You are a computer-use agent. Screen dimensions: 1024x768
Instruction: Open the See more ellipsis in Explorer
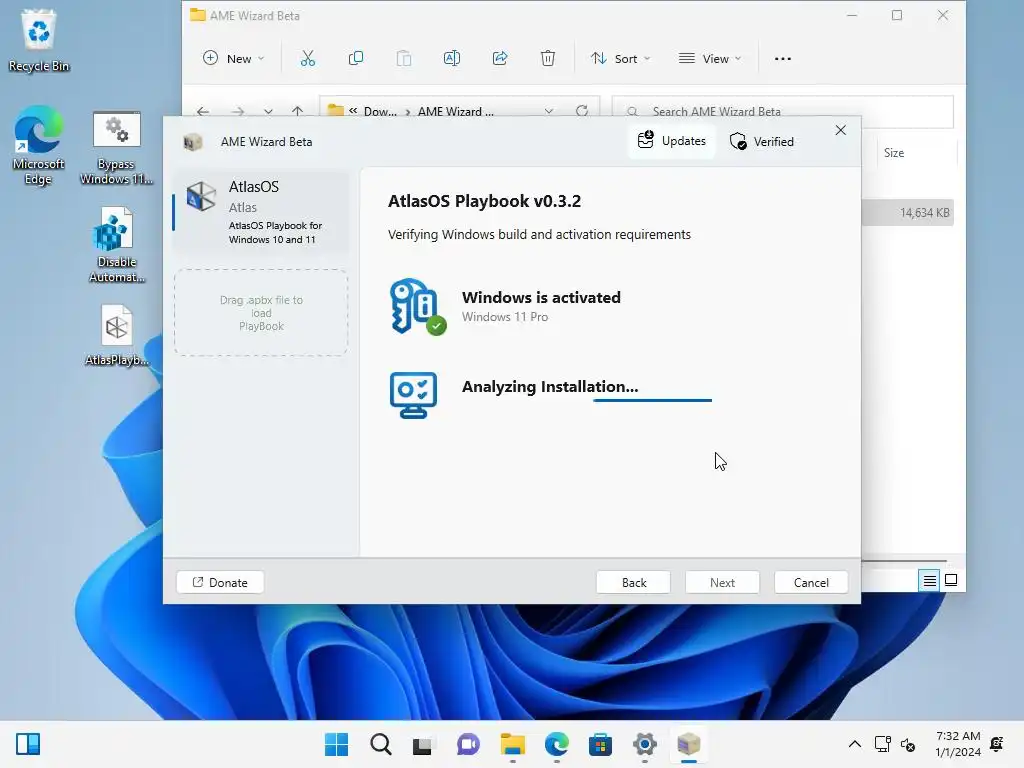[782, 59]
